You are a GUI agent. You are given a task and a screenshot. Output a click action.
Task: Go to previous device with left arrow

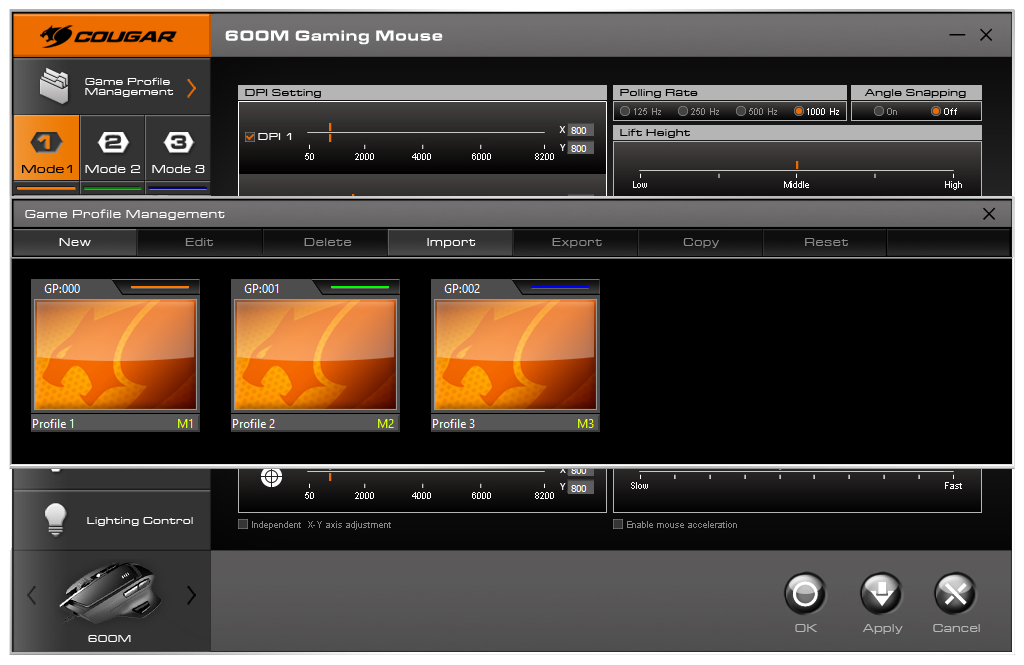pos(31,596)
